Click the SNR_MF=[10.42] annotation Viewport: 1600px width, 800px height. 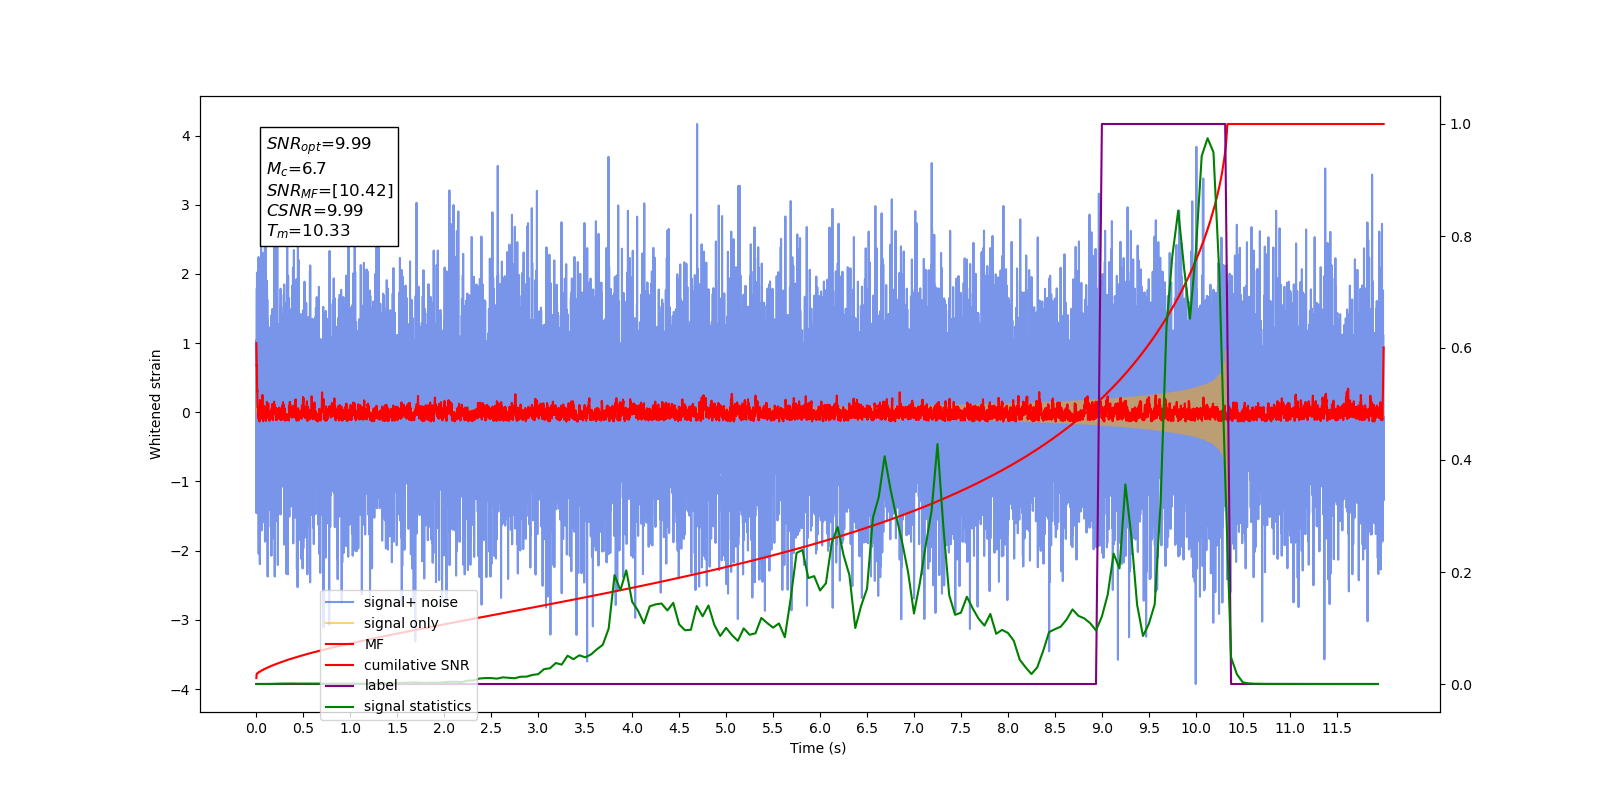click(330, 190)
